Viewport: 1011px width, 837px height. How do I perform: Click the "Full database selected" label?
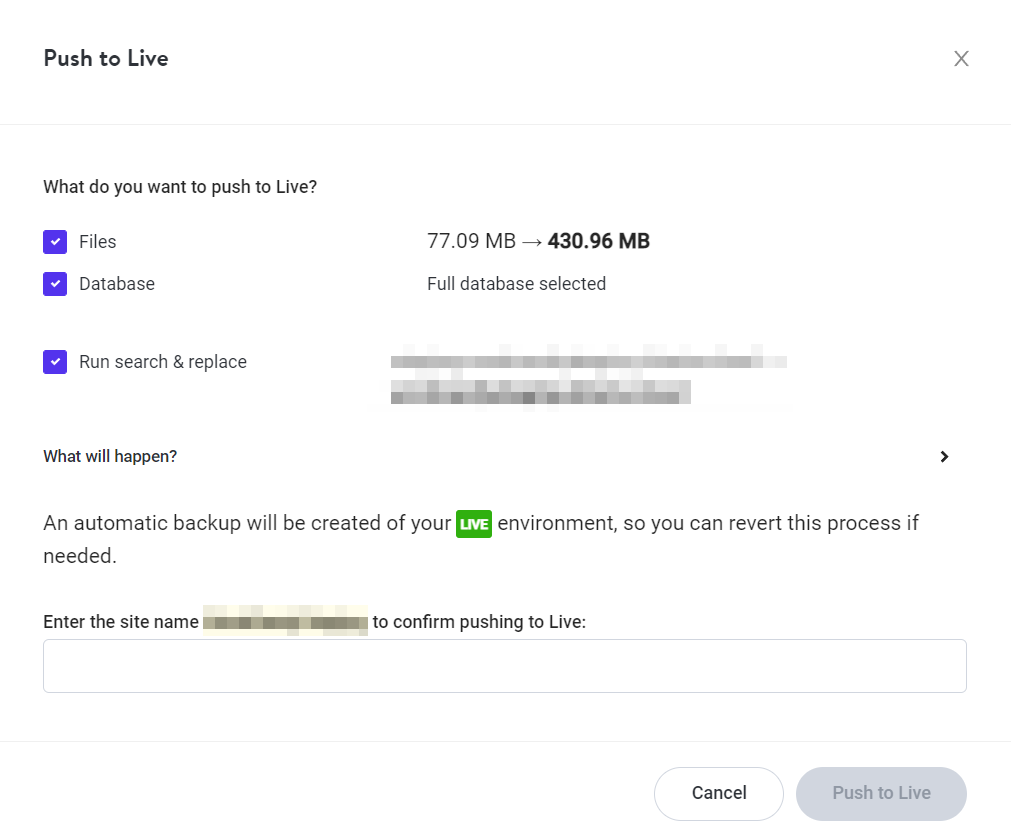[516, 284]
